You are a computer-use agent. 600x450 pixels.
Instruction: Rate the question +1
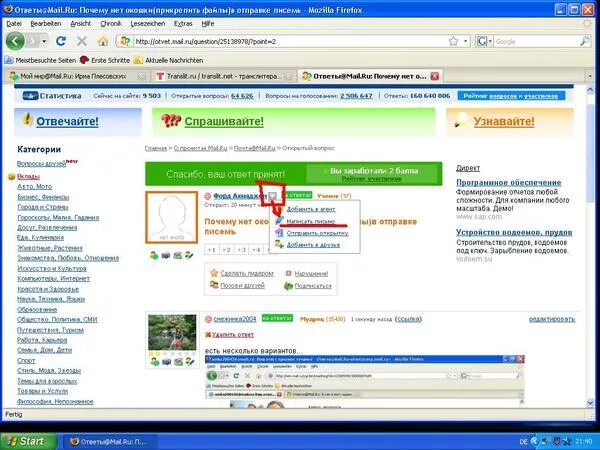(212, 250)
